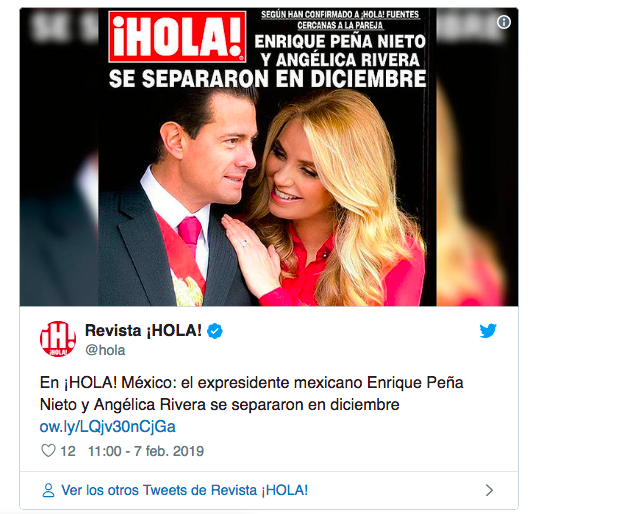The width and height of the screenshot is (619, 514).
Task: Click the 11:00 - 7 feb. 2019 timestamp
Action: pos(146,451)
